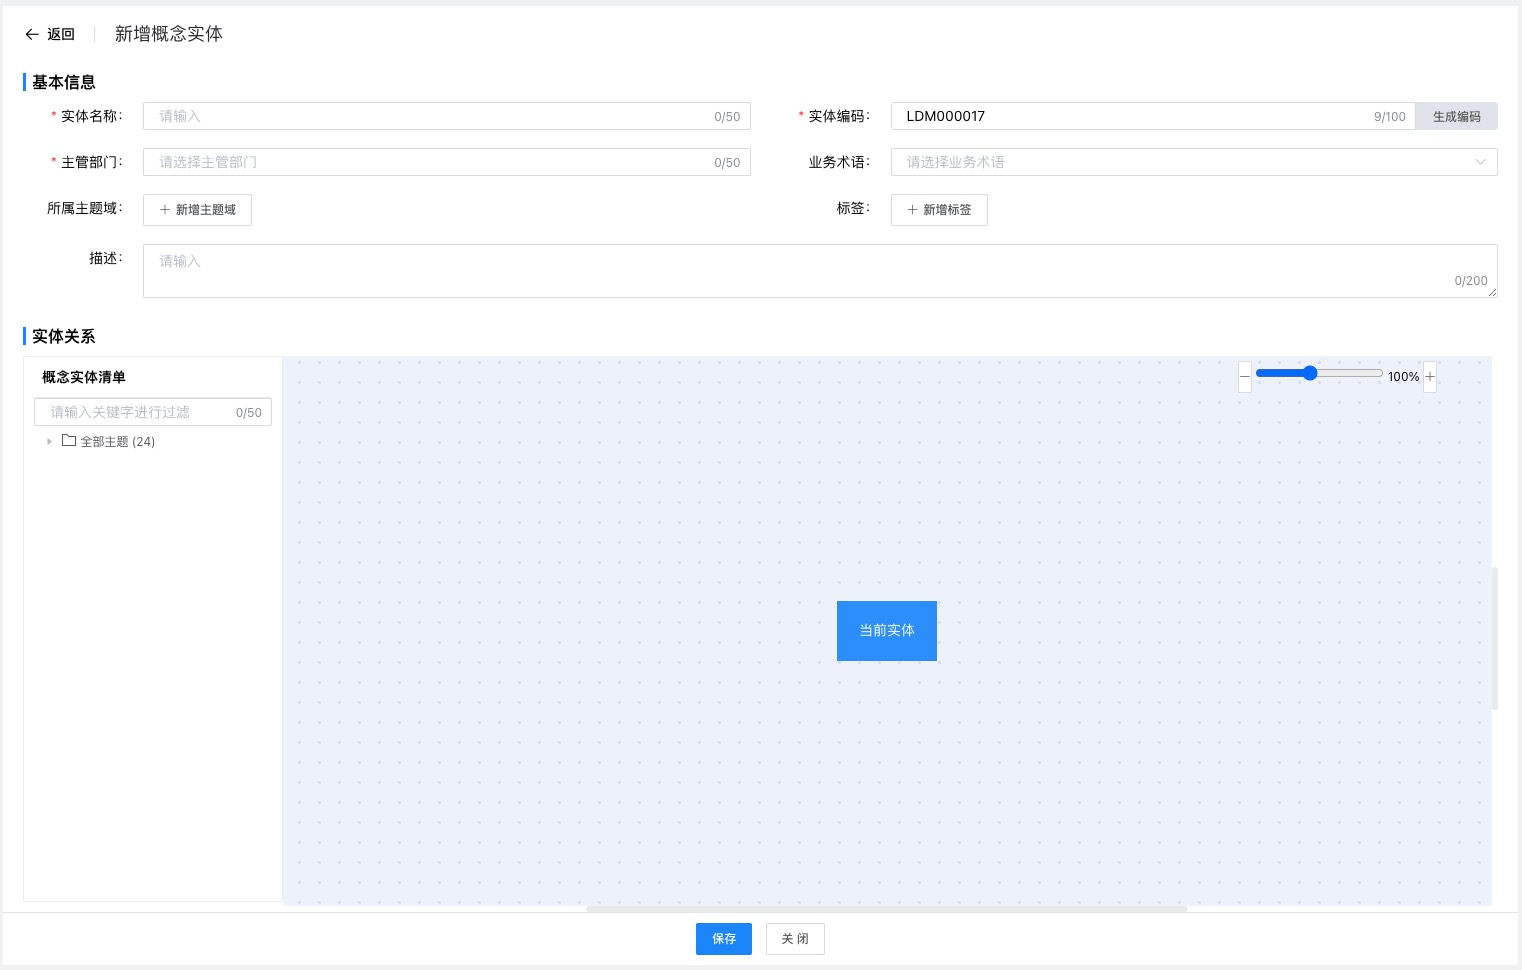Open the 主管部门 selector

(x=447, y=161)
